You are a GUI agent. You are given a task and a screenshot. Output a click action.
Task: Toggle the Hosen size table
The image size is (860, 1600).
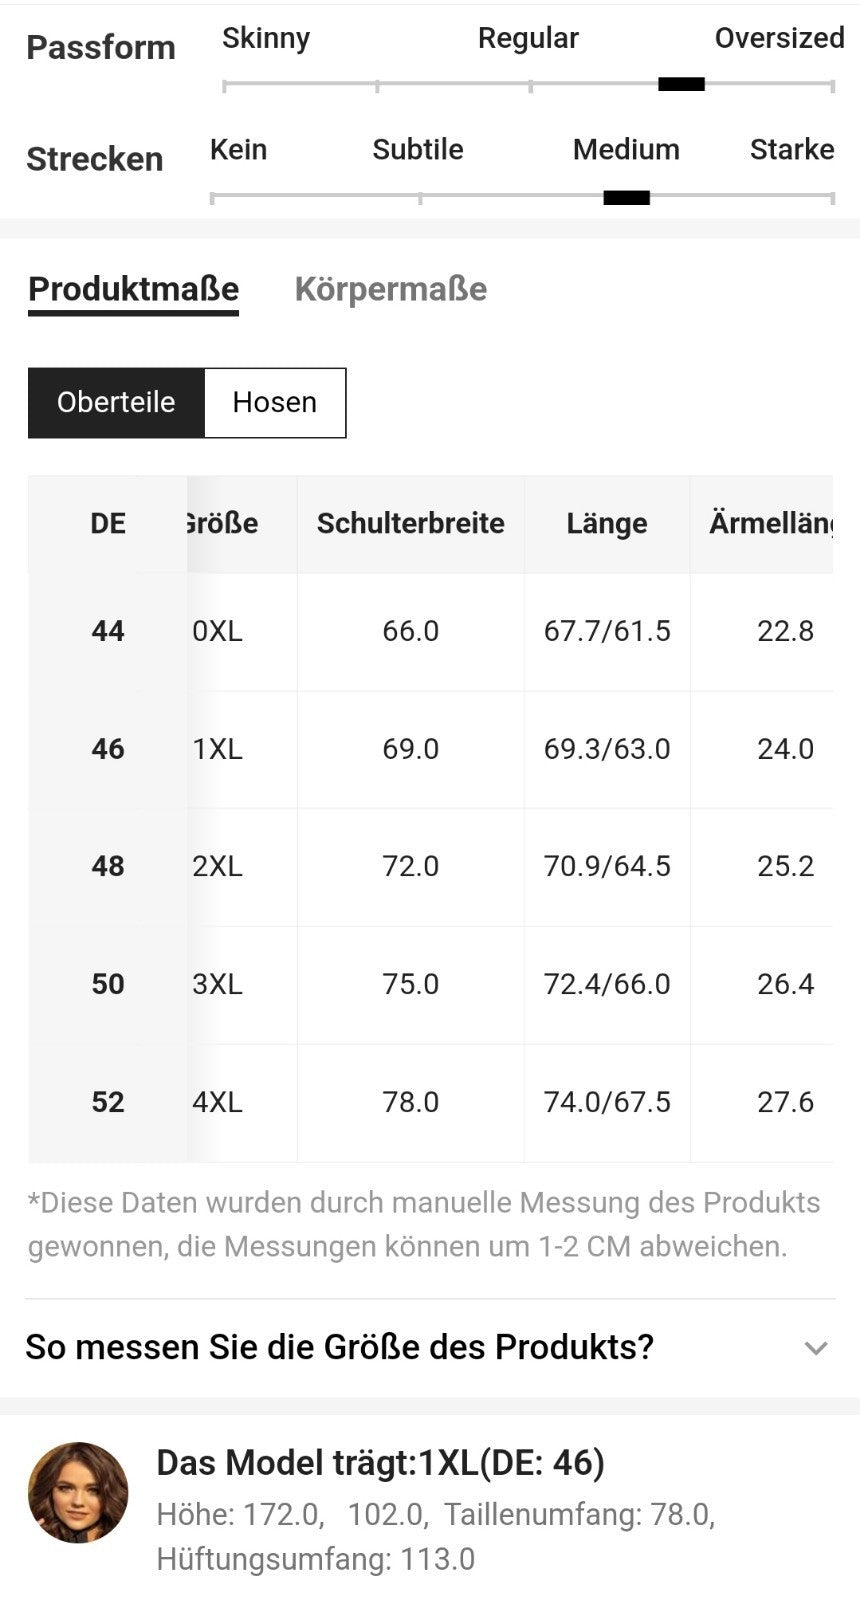pos(275,402)
